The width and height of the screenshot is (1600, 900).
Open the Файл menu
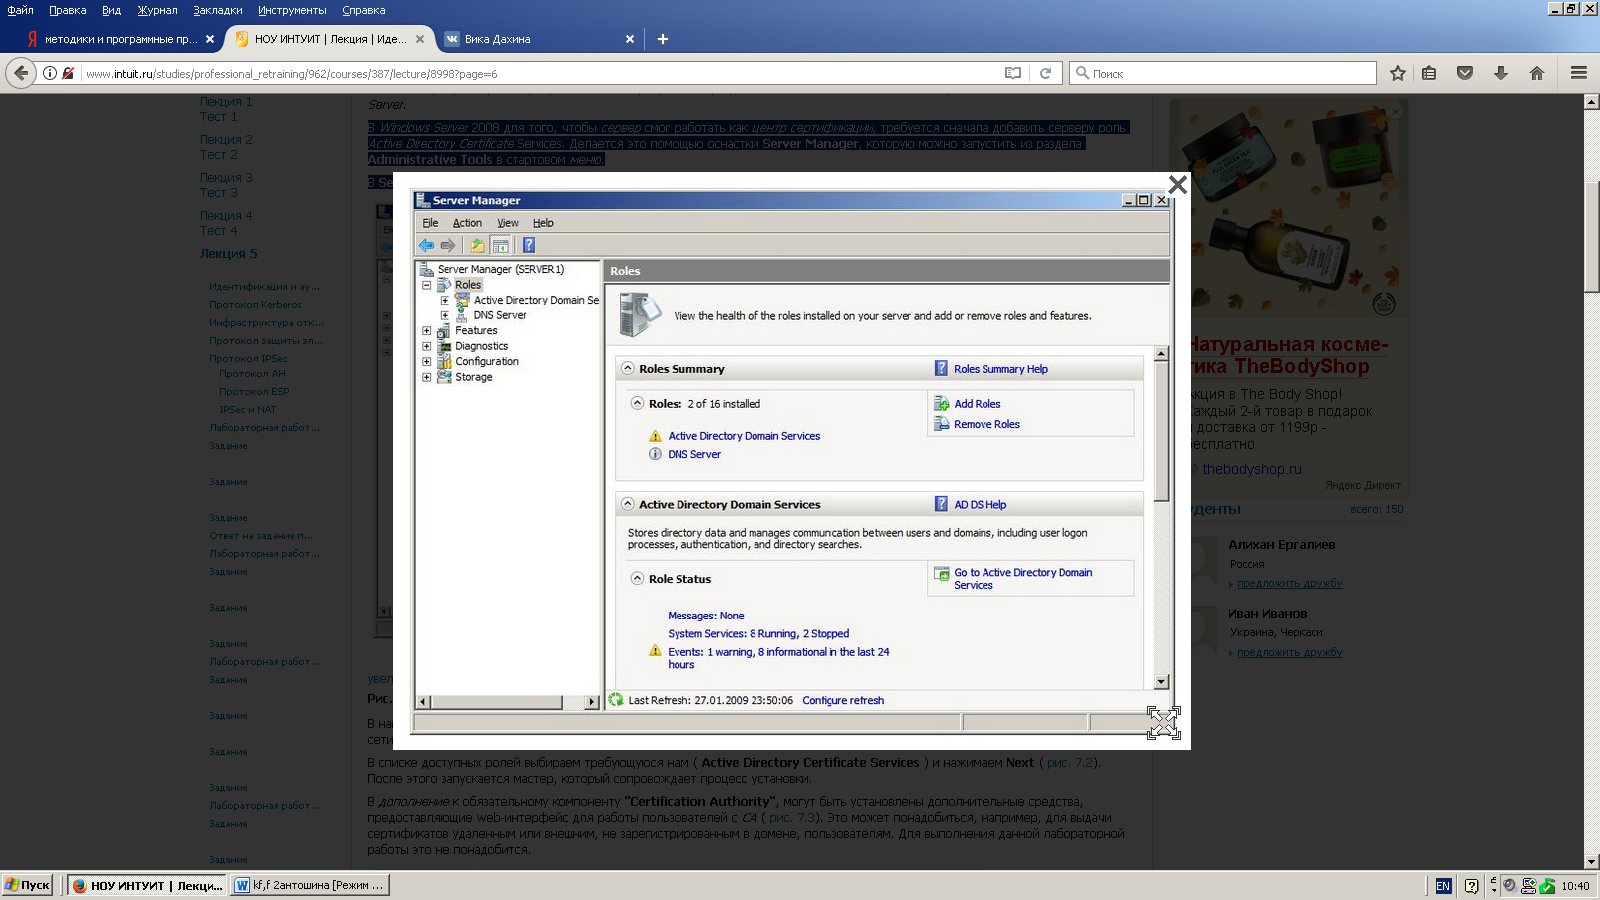(20, 10)
